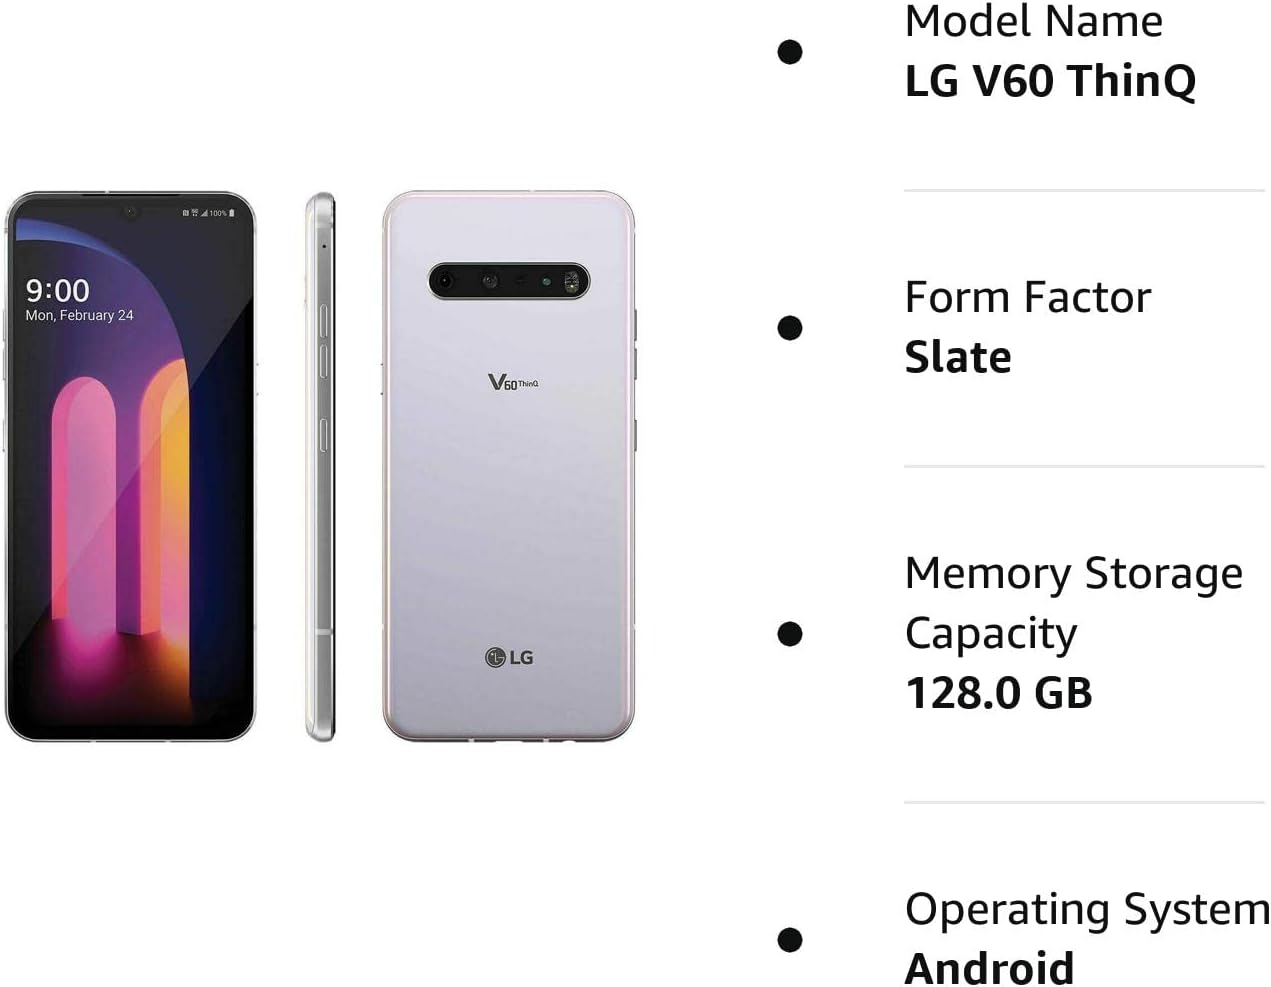Click the battery status icon on phone screen
1271x987 pixels.
[232, 213]
